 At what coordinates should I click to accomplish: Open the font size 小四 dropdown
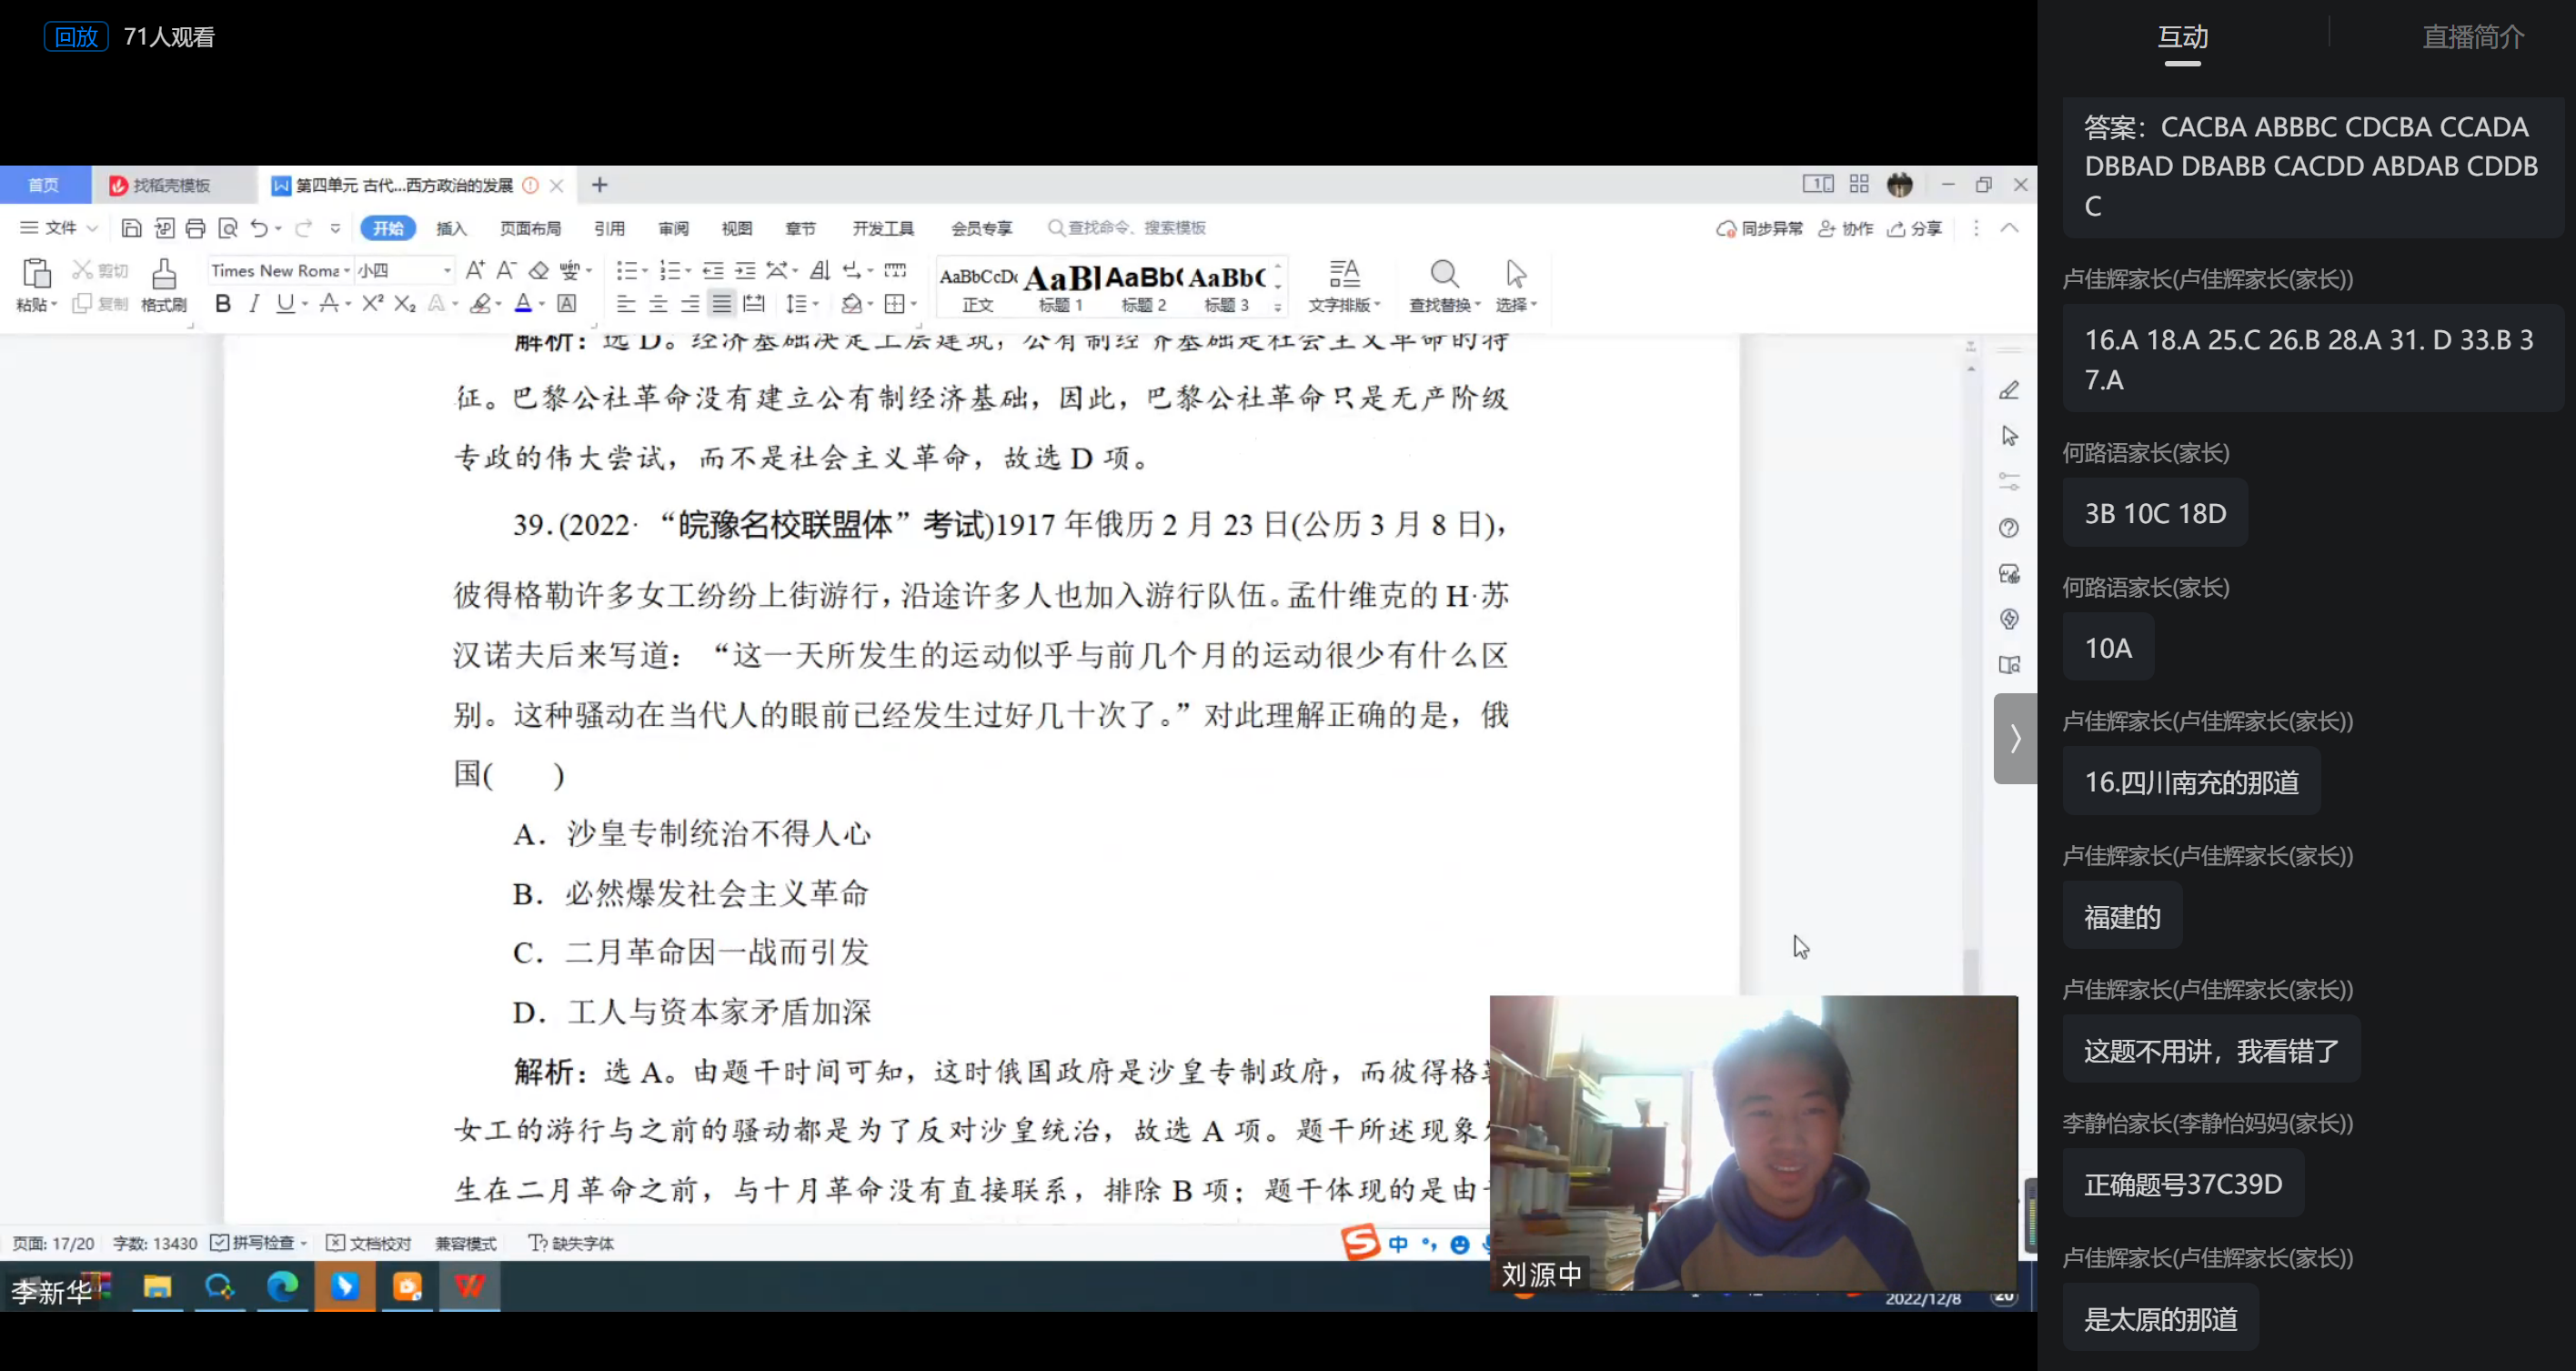447,271
